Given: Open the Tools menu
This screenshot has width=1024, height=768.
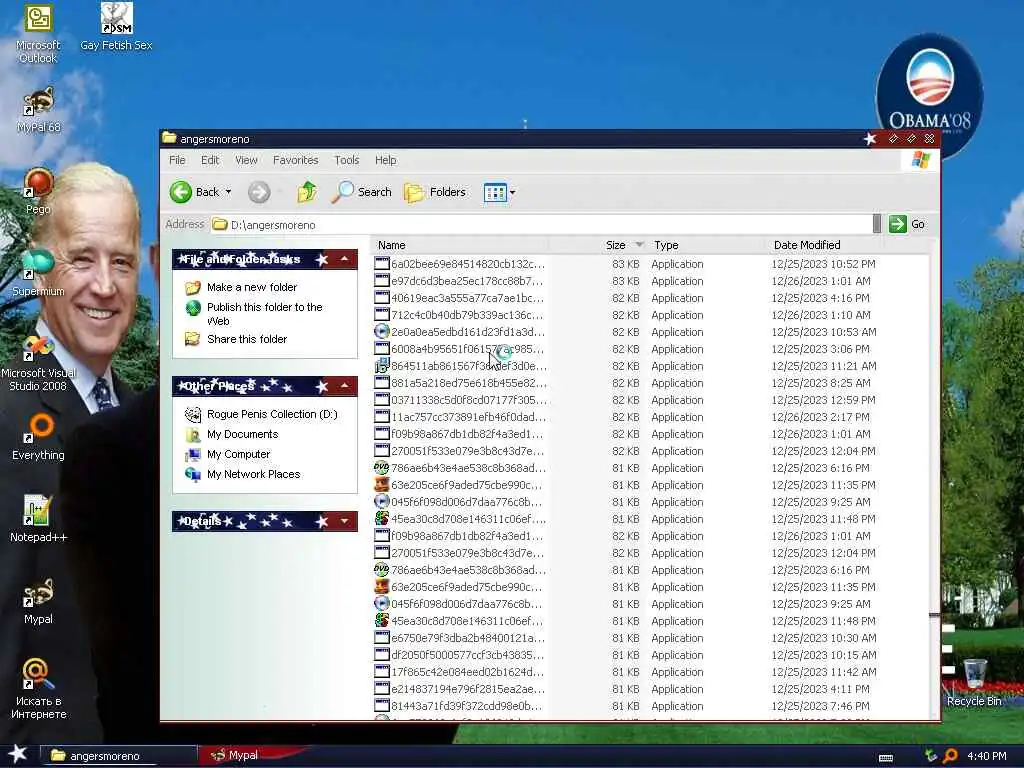Looking at the screenshot, I should (x=347, y=160).
